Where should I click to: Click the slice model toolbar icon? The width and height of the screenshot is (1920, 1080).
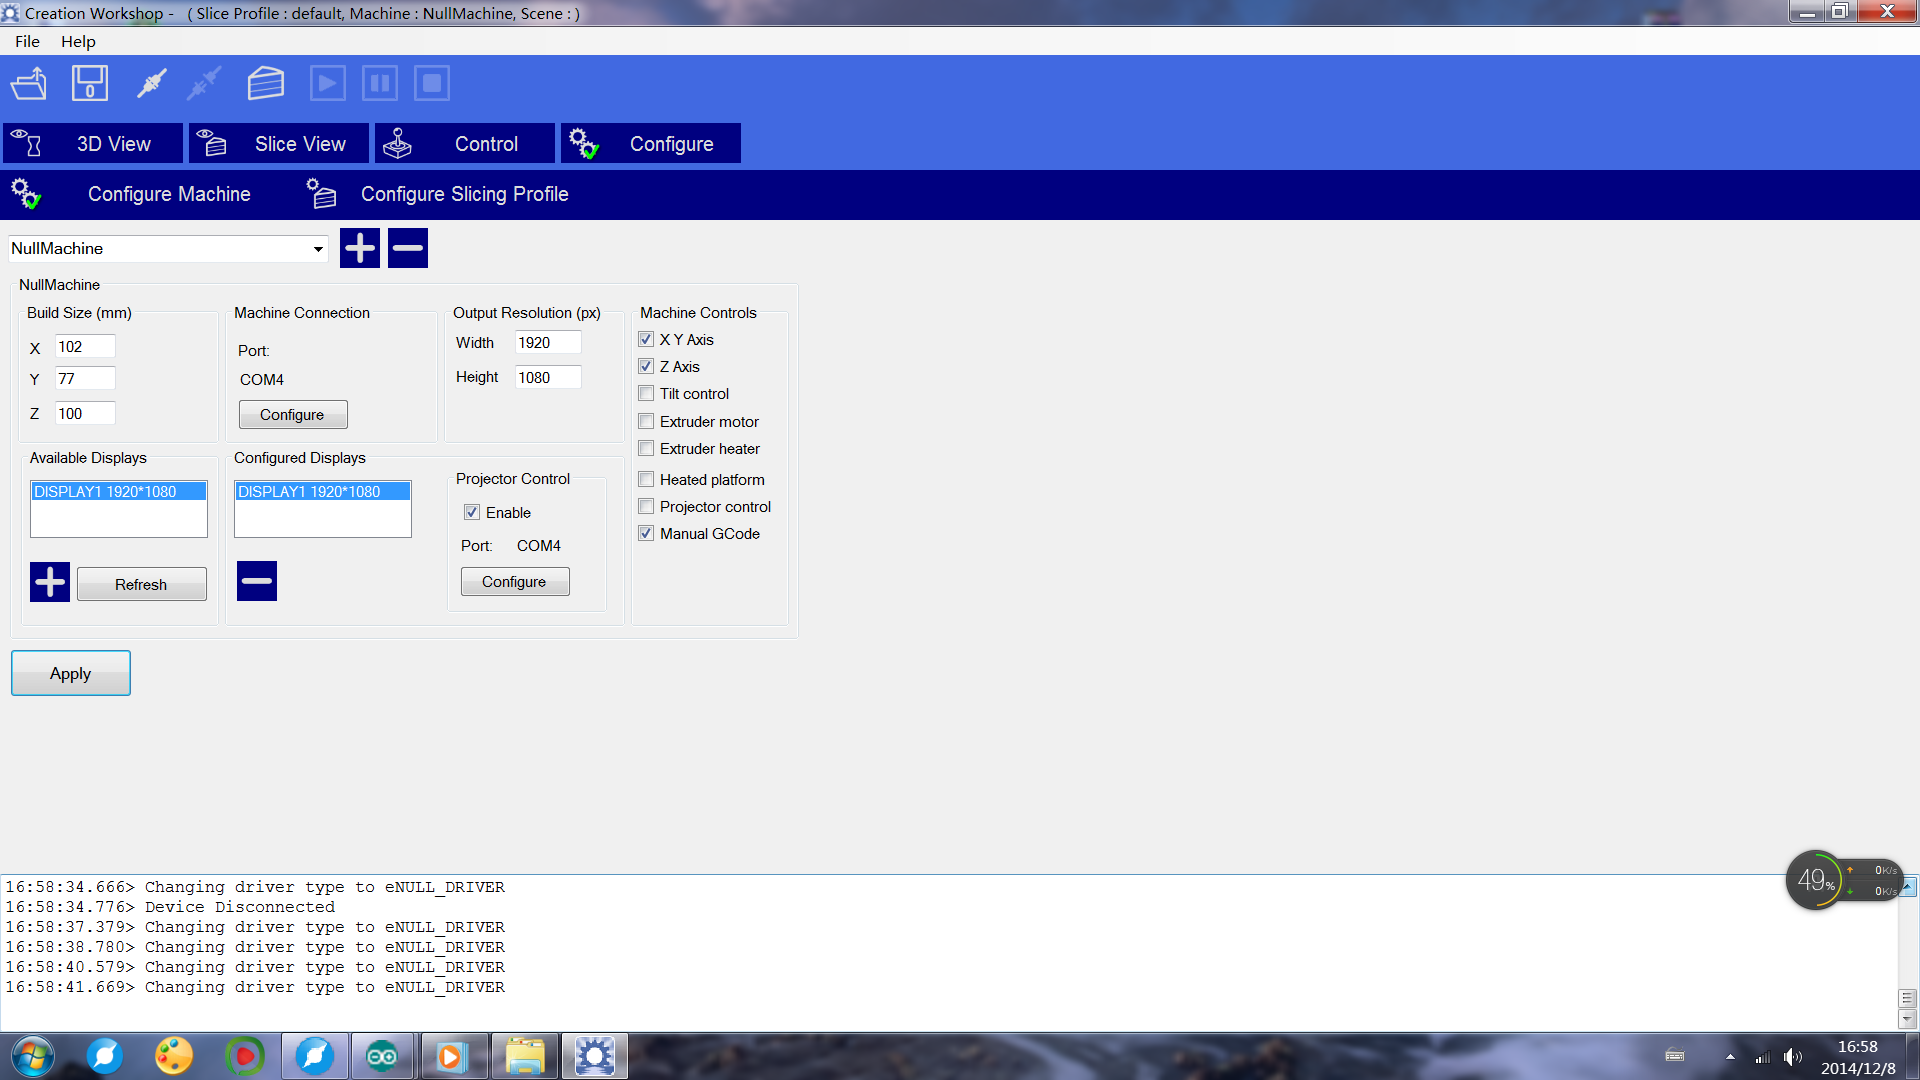[265, 84]
